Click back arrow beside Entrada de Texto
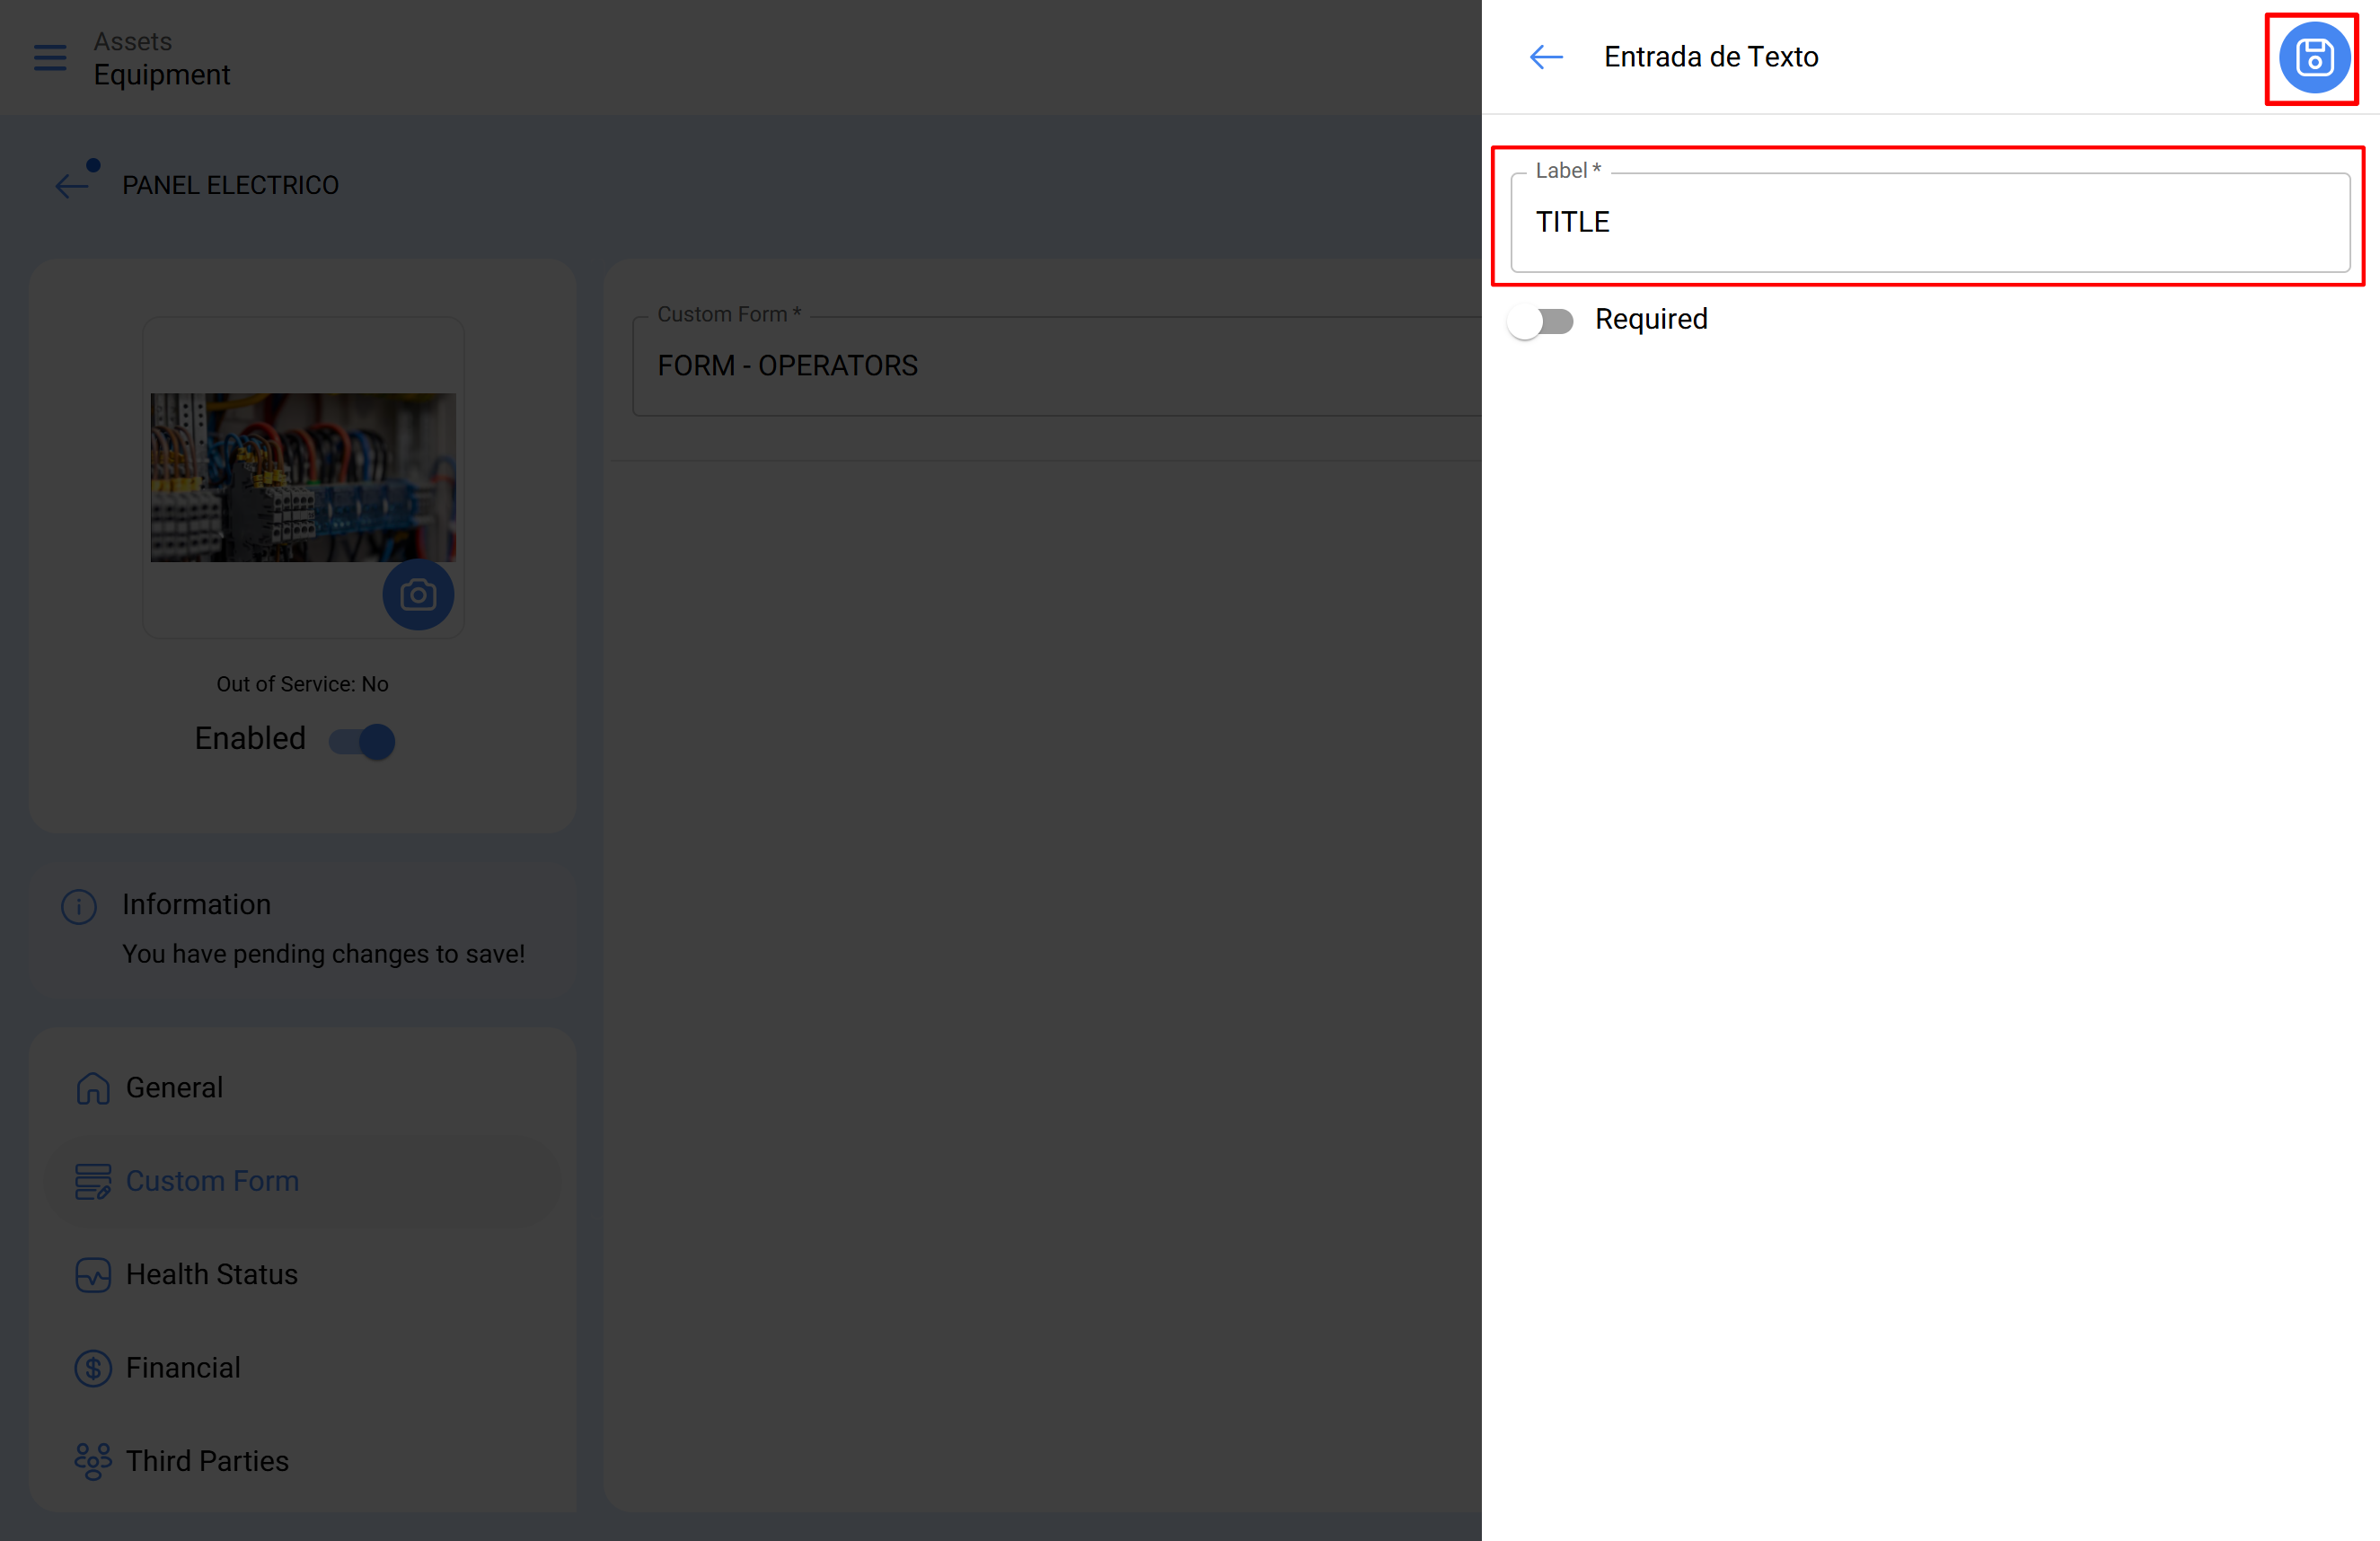The width and height of the screenshot is (2380, 1541). point(1546,57)
